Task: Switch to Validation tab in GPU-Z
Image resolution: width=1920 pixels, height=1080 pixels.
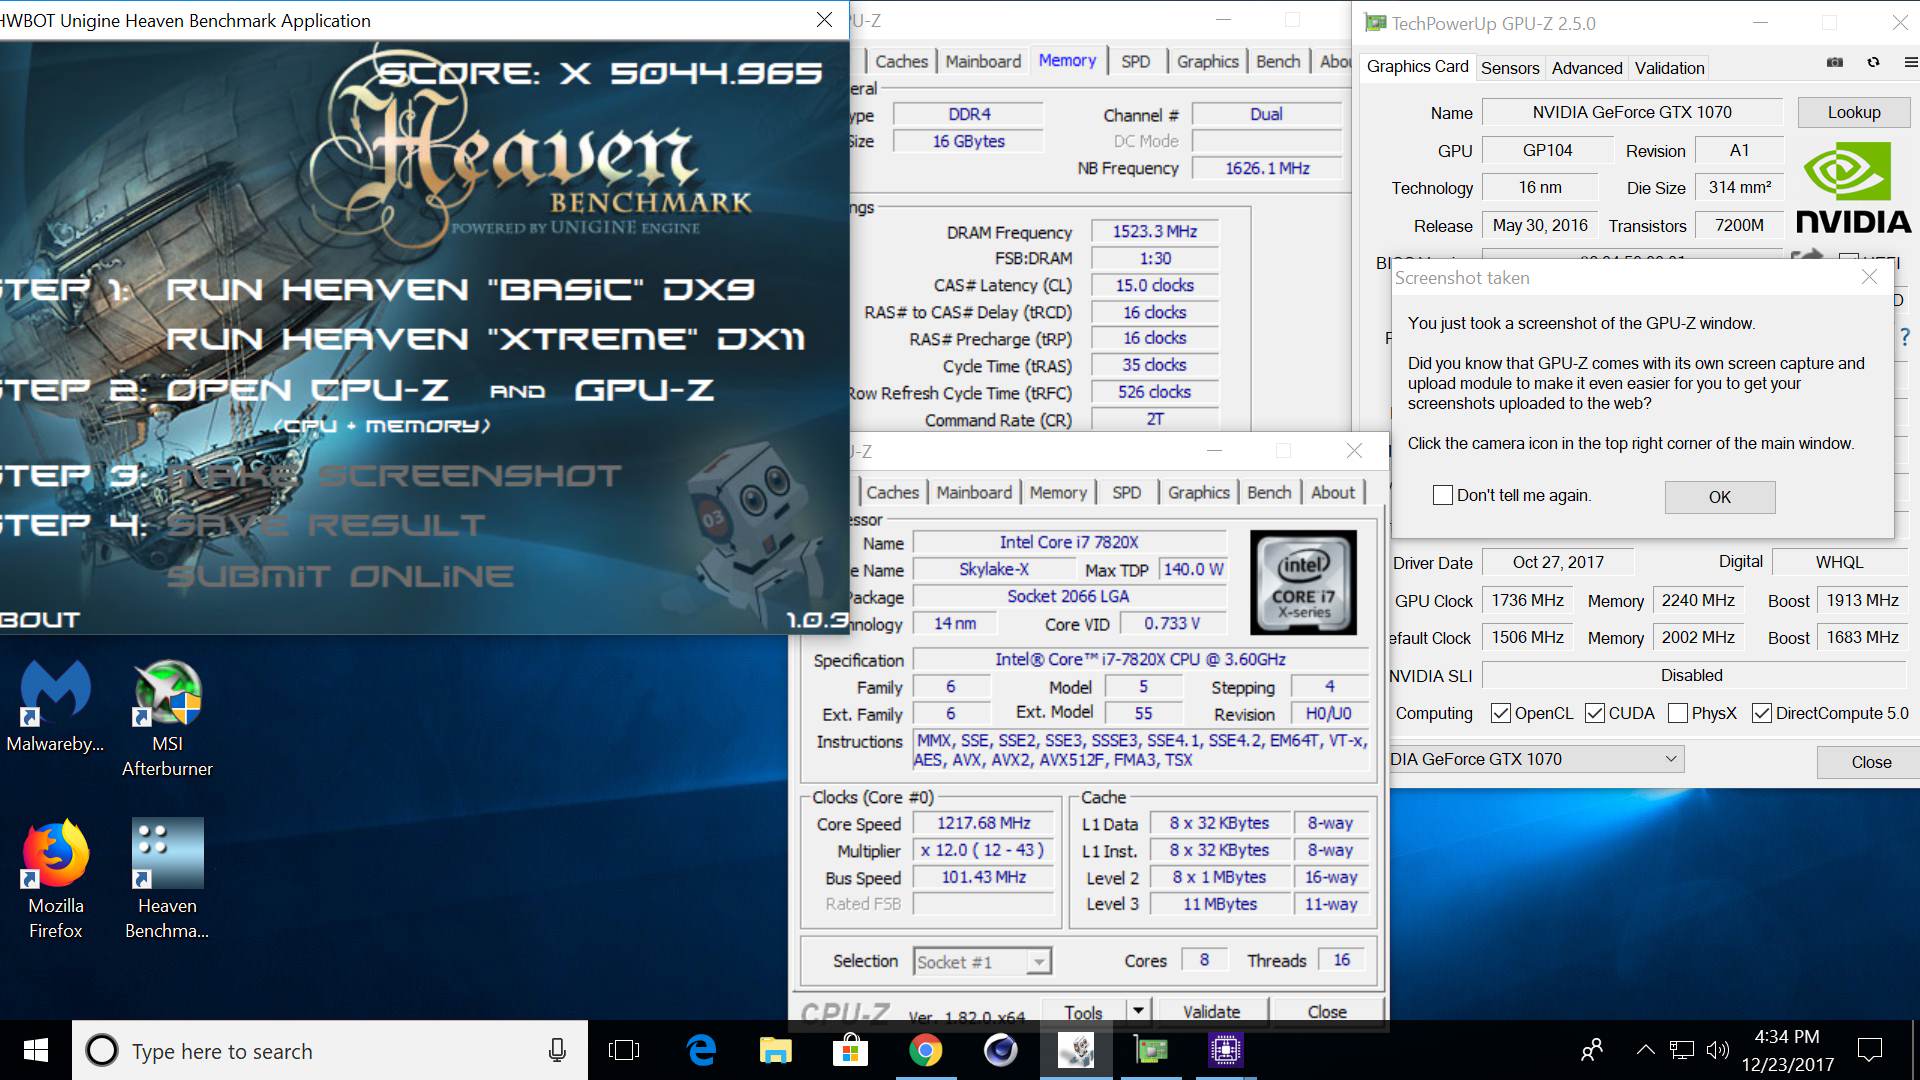Action: click(x=1669, y=68)
